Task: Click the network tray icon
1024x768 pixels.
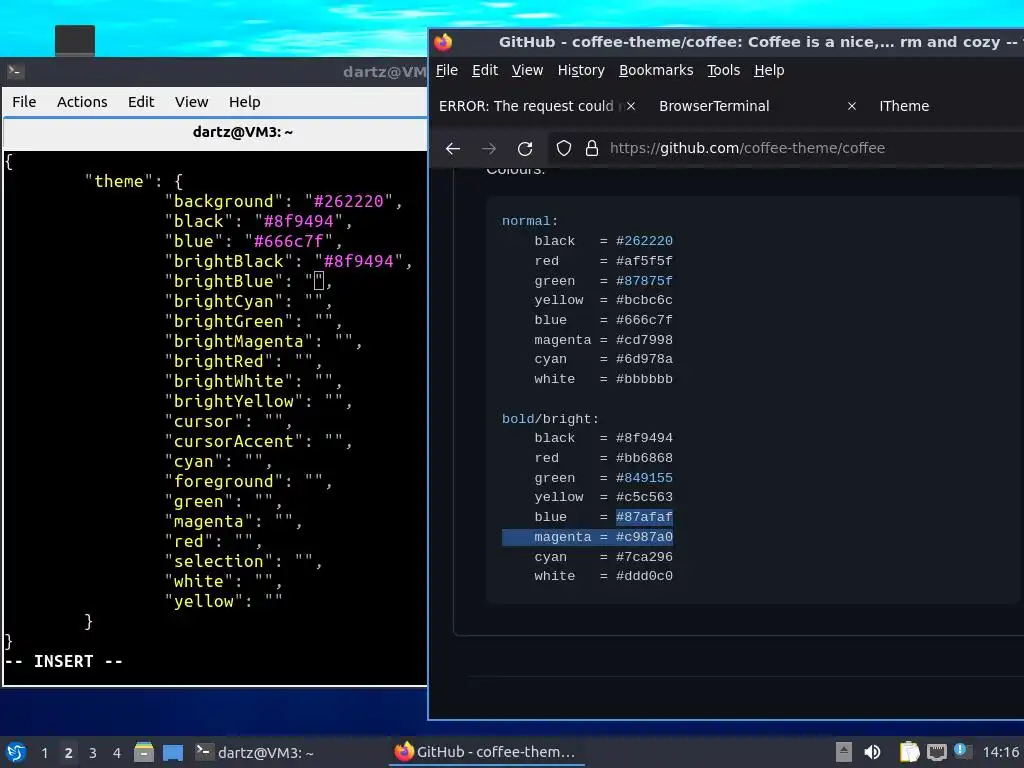Action: [937, 752]
